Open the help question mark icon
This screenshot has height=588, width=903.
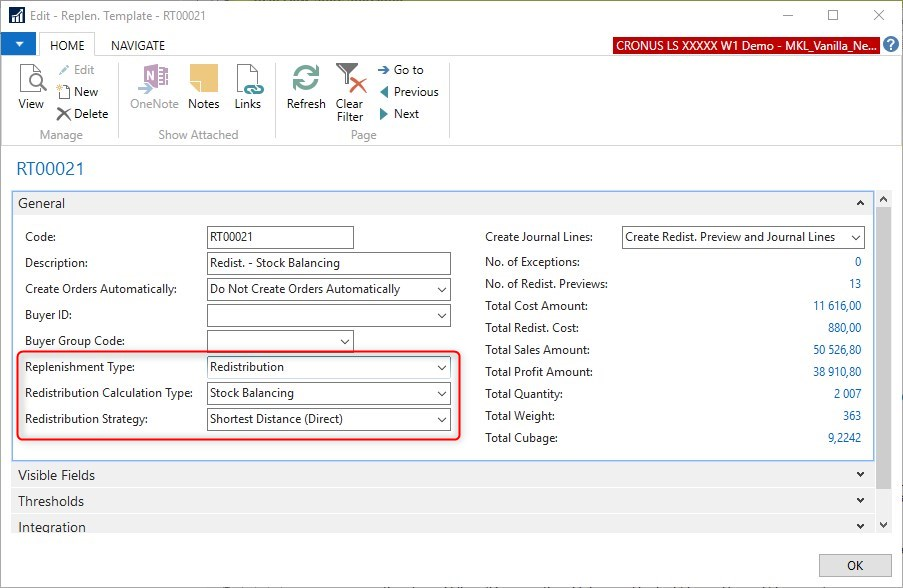tap(891, 45)
